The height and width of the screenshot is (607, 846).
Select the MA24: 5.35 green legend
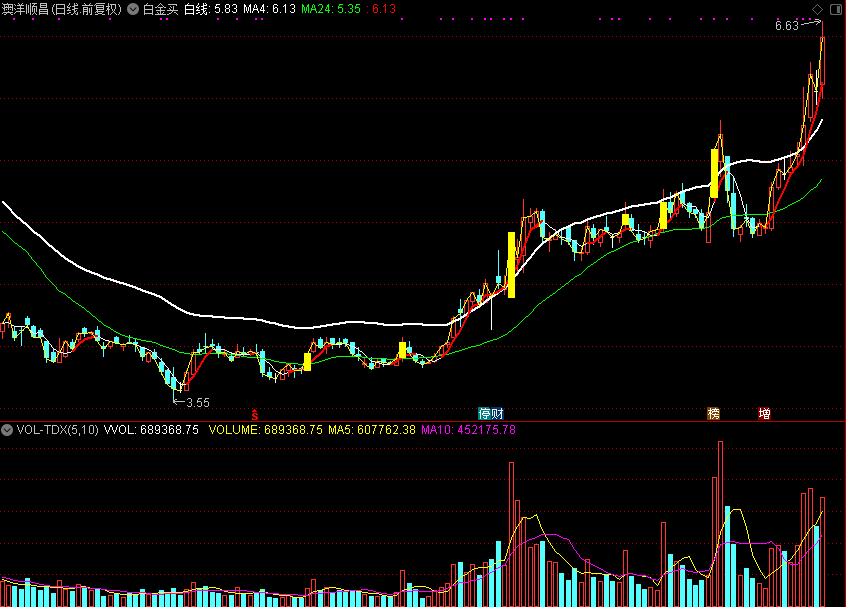pyautogui.click(x=331, y=9)
